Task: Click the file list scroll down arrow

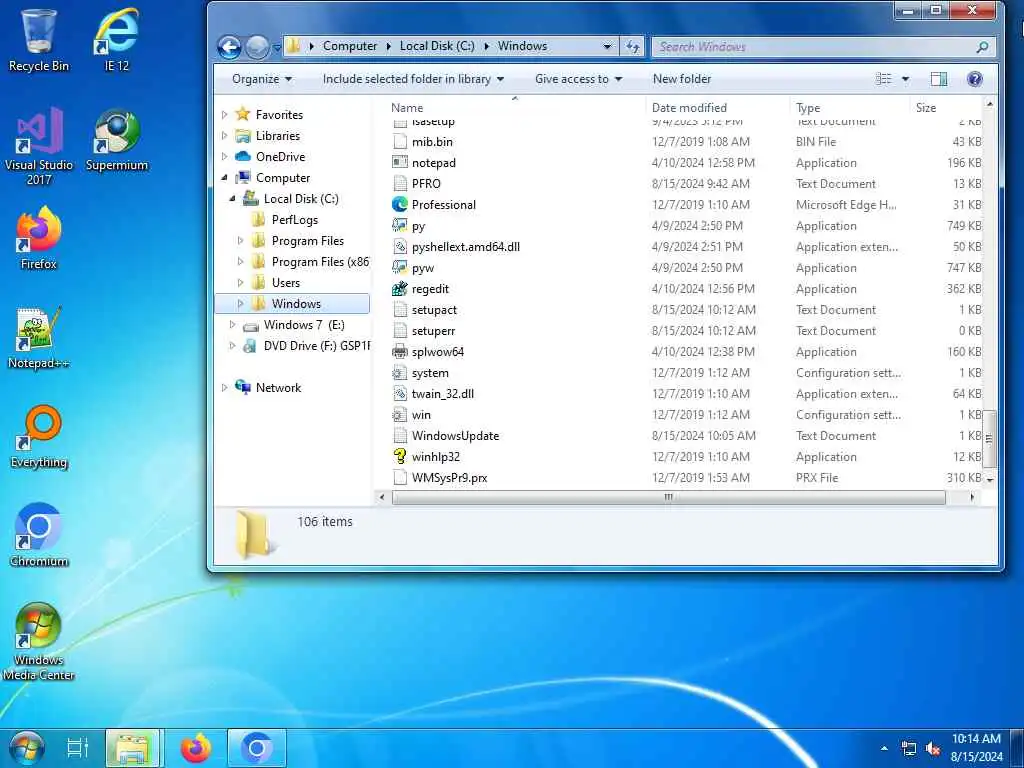Action: pyautogui.click(x=989, y=480)
